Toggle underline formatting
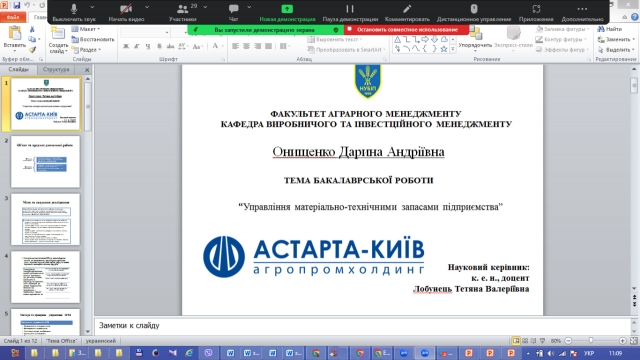The width and height of the screenshot is (640, 360). coord(148,46)
